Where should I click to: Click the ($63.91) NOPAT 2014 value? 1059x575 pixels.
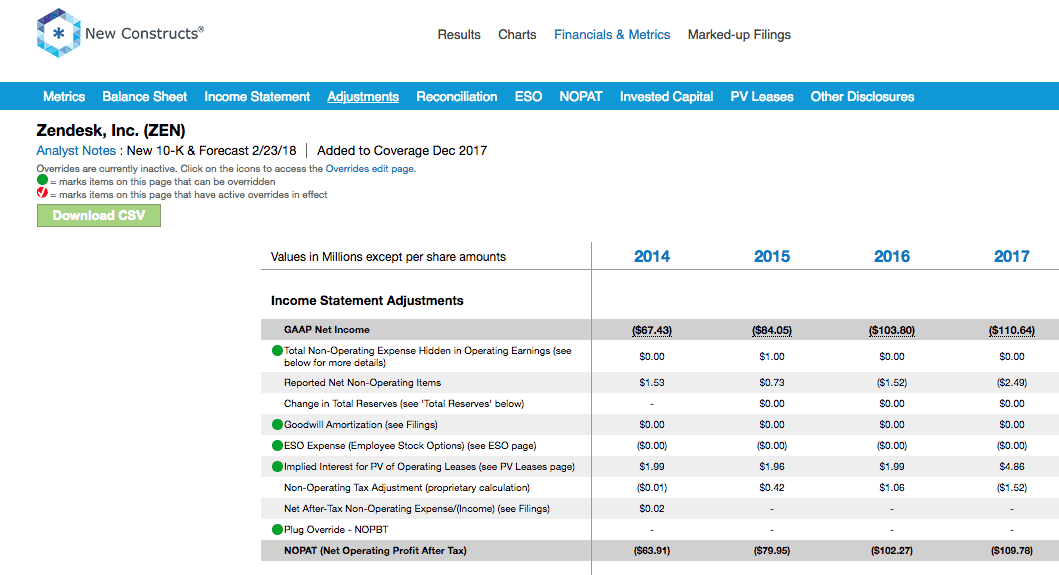(x=652, y=551)
